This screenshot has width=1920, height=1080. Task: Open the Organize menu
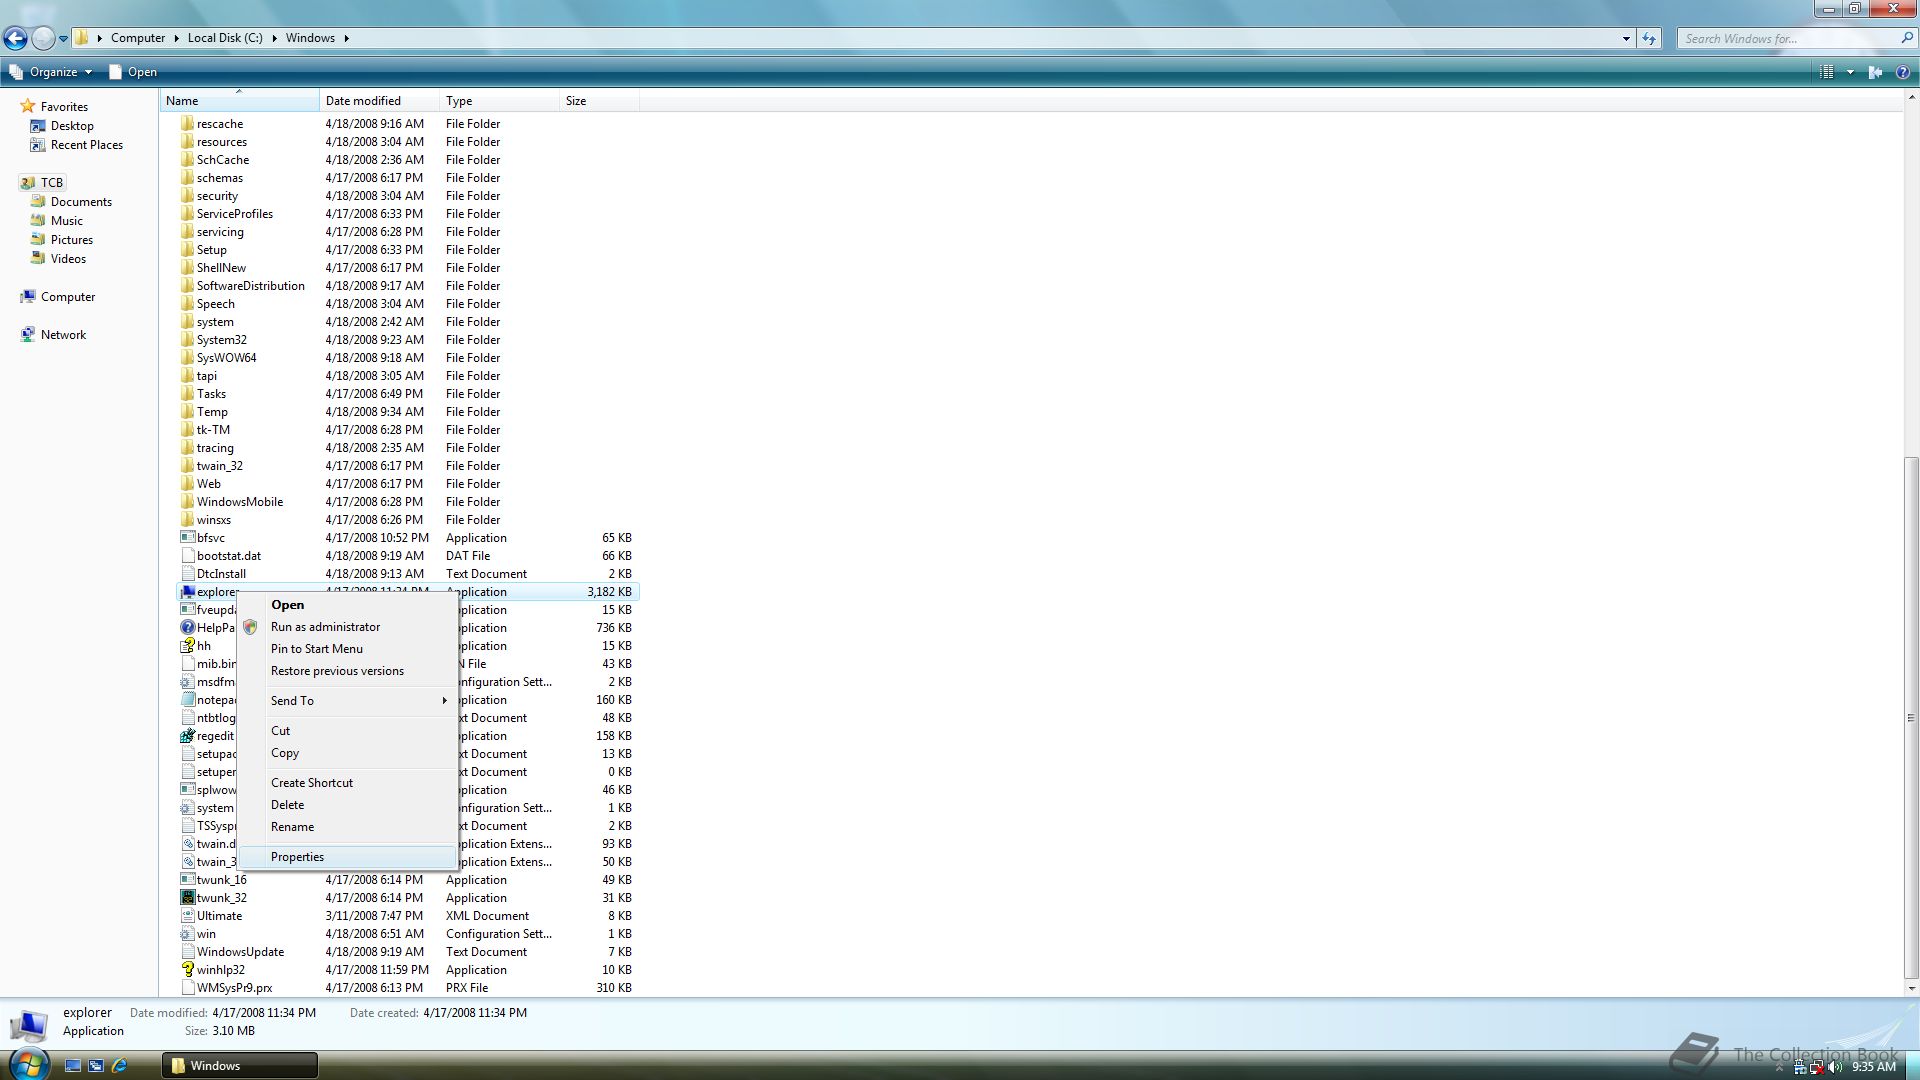pyautogui.click(x=51, y=72)
